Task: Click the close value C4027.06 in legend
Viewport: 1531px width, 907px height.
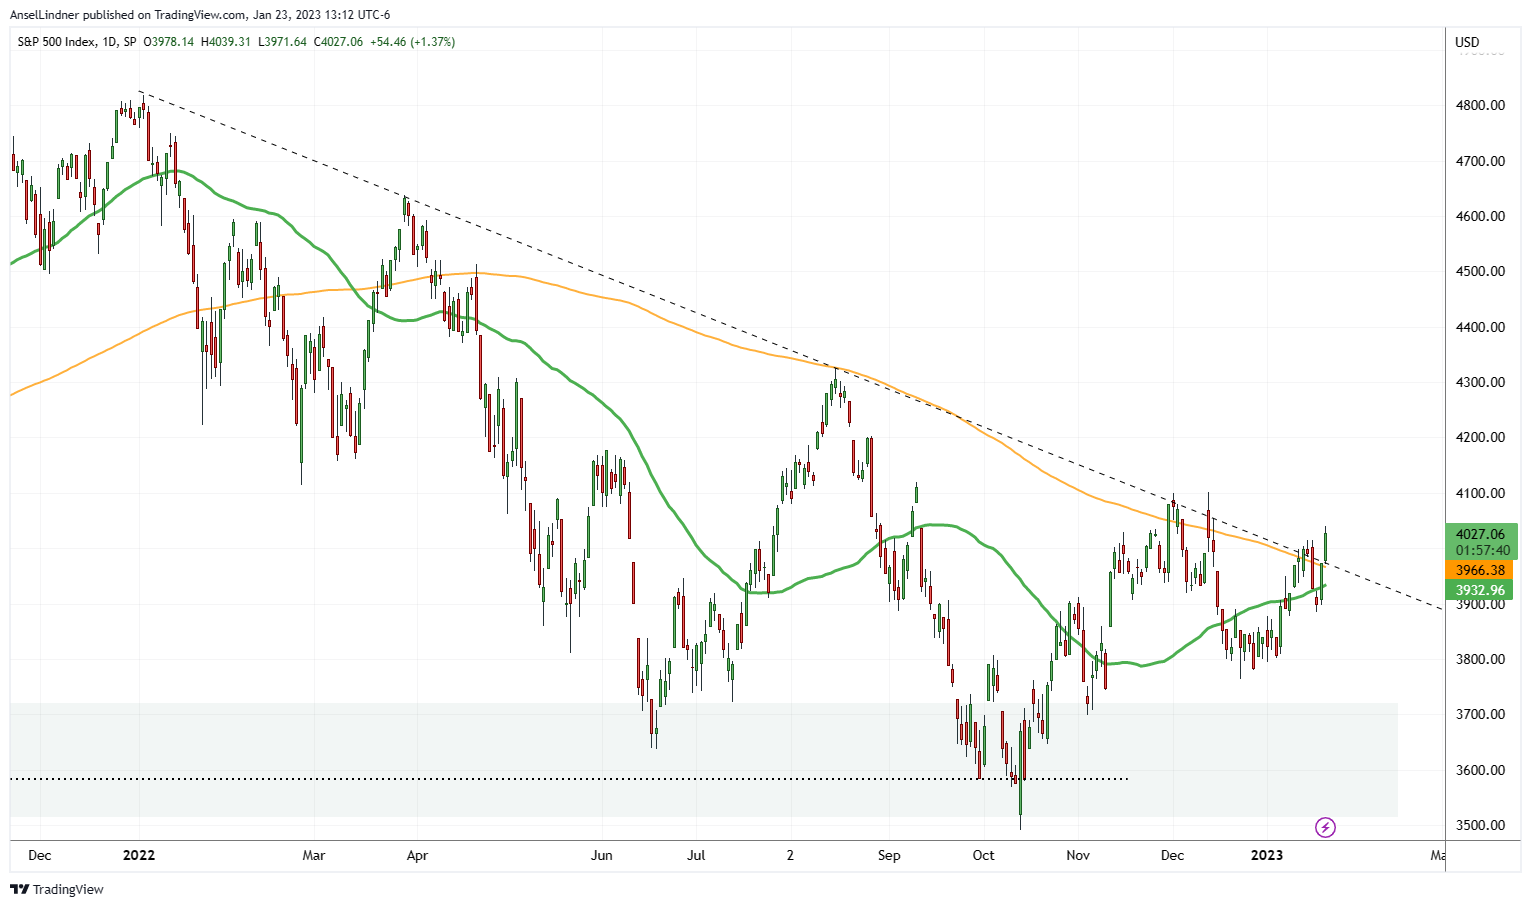Action: tap(338, 42)
